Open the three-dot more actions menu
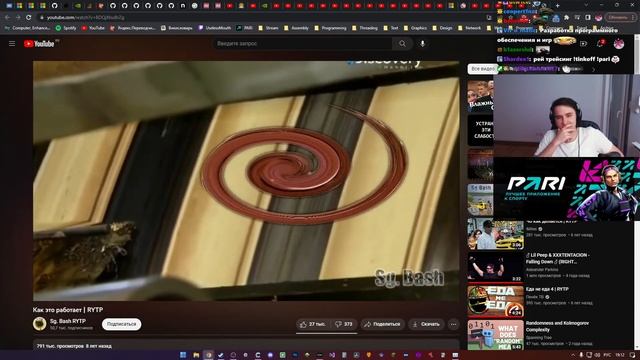640x360 pixels. (x=453, y=324)
